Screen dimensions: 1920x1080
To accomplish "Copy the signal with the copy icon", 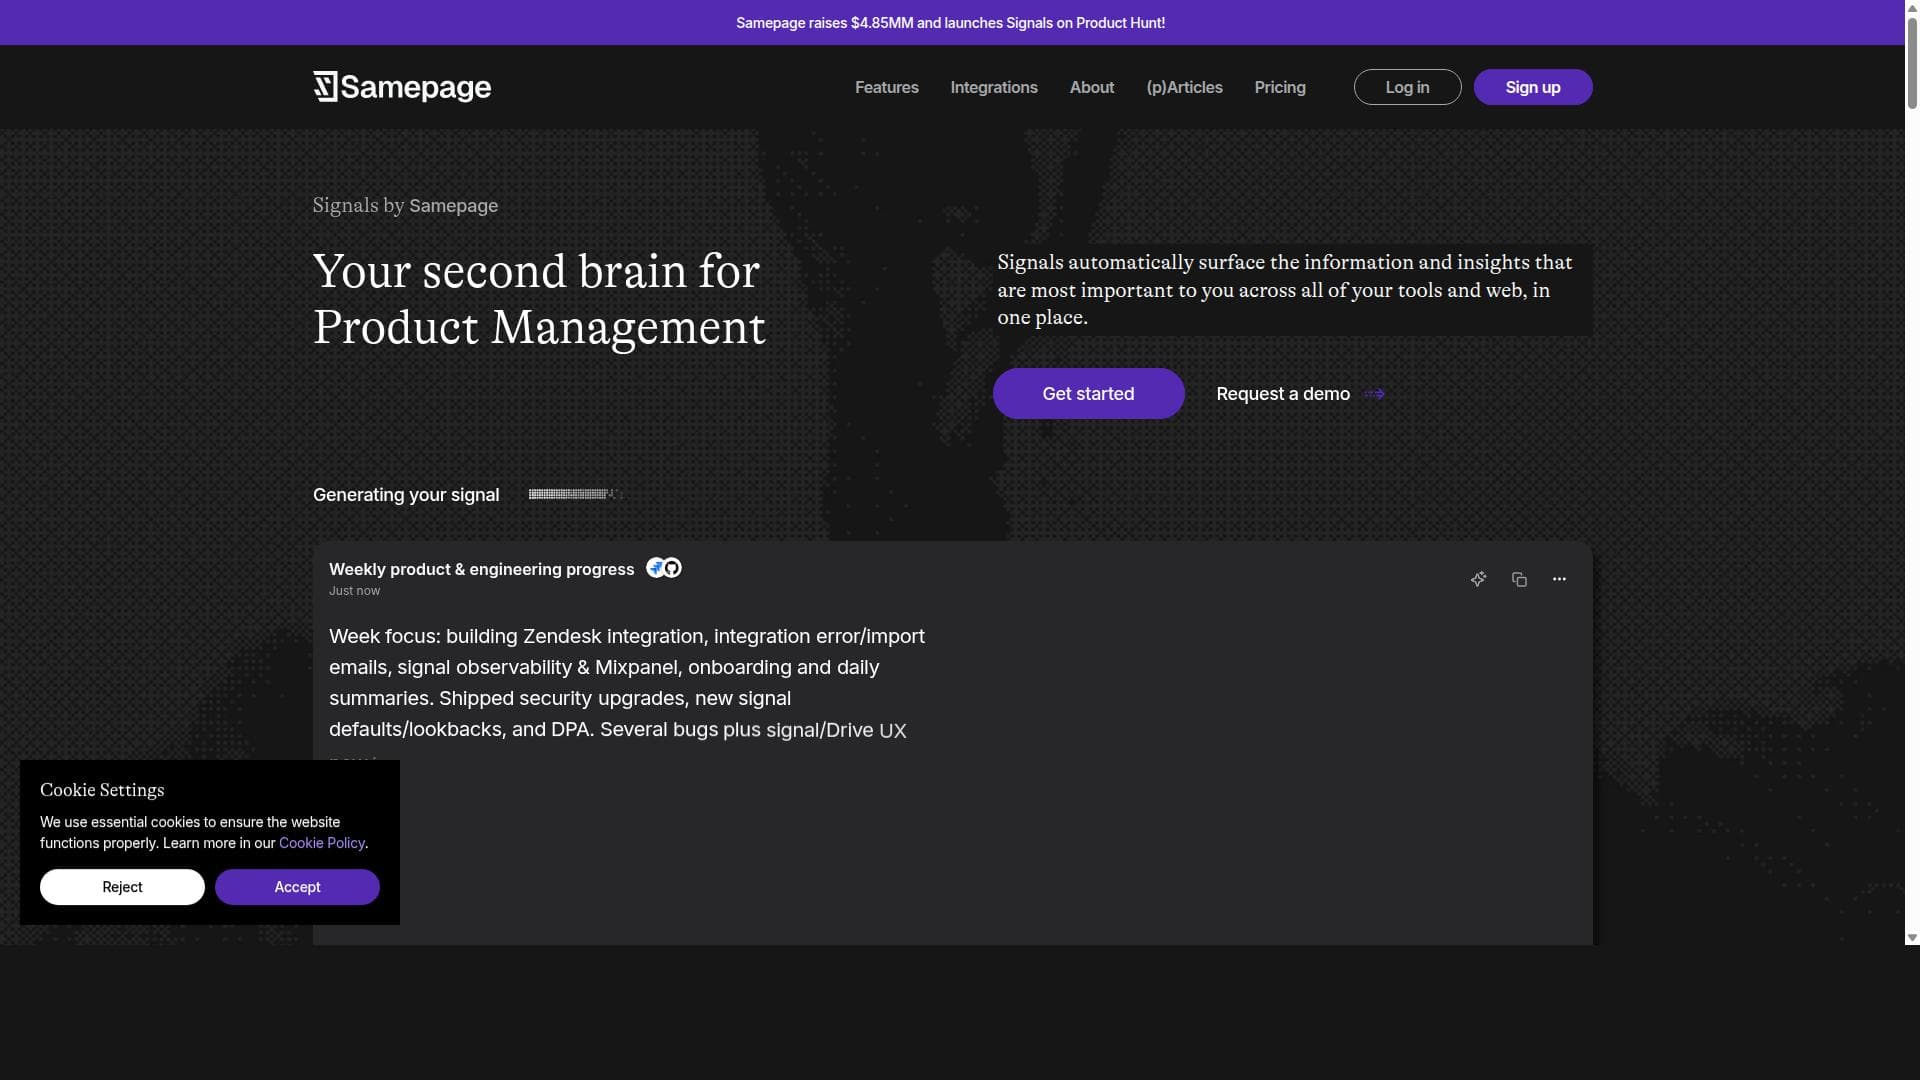I will (x=1519, y=579).
